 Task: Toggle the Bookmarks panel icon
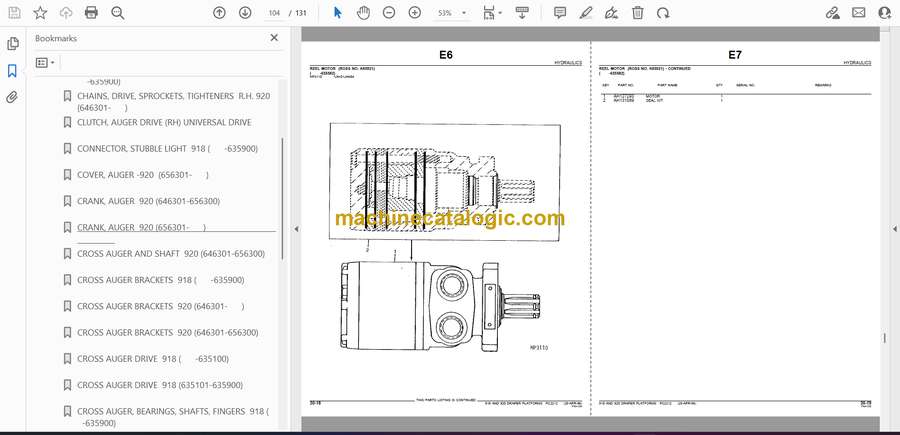pyautogui.click(x=12, y=71)
